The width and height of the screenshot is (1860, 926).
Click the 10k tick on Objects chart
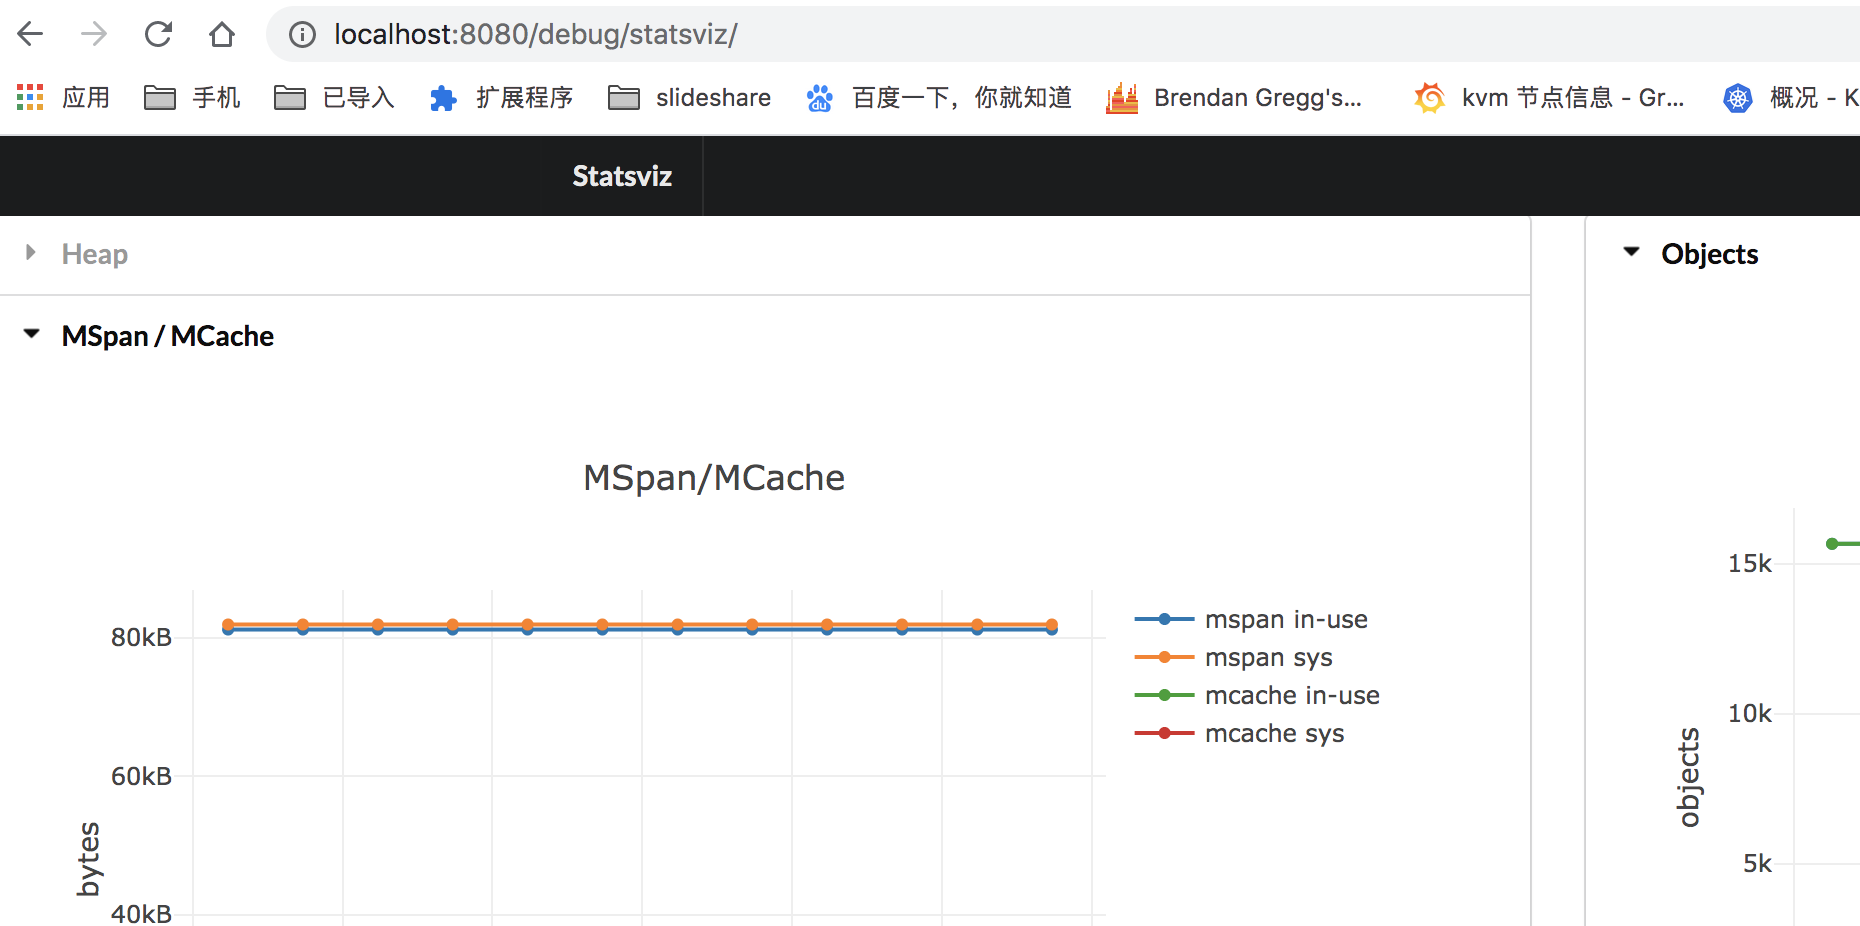tap(1750, 713)
